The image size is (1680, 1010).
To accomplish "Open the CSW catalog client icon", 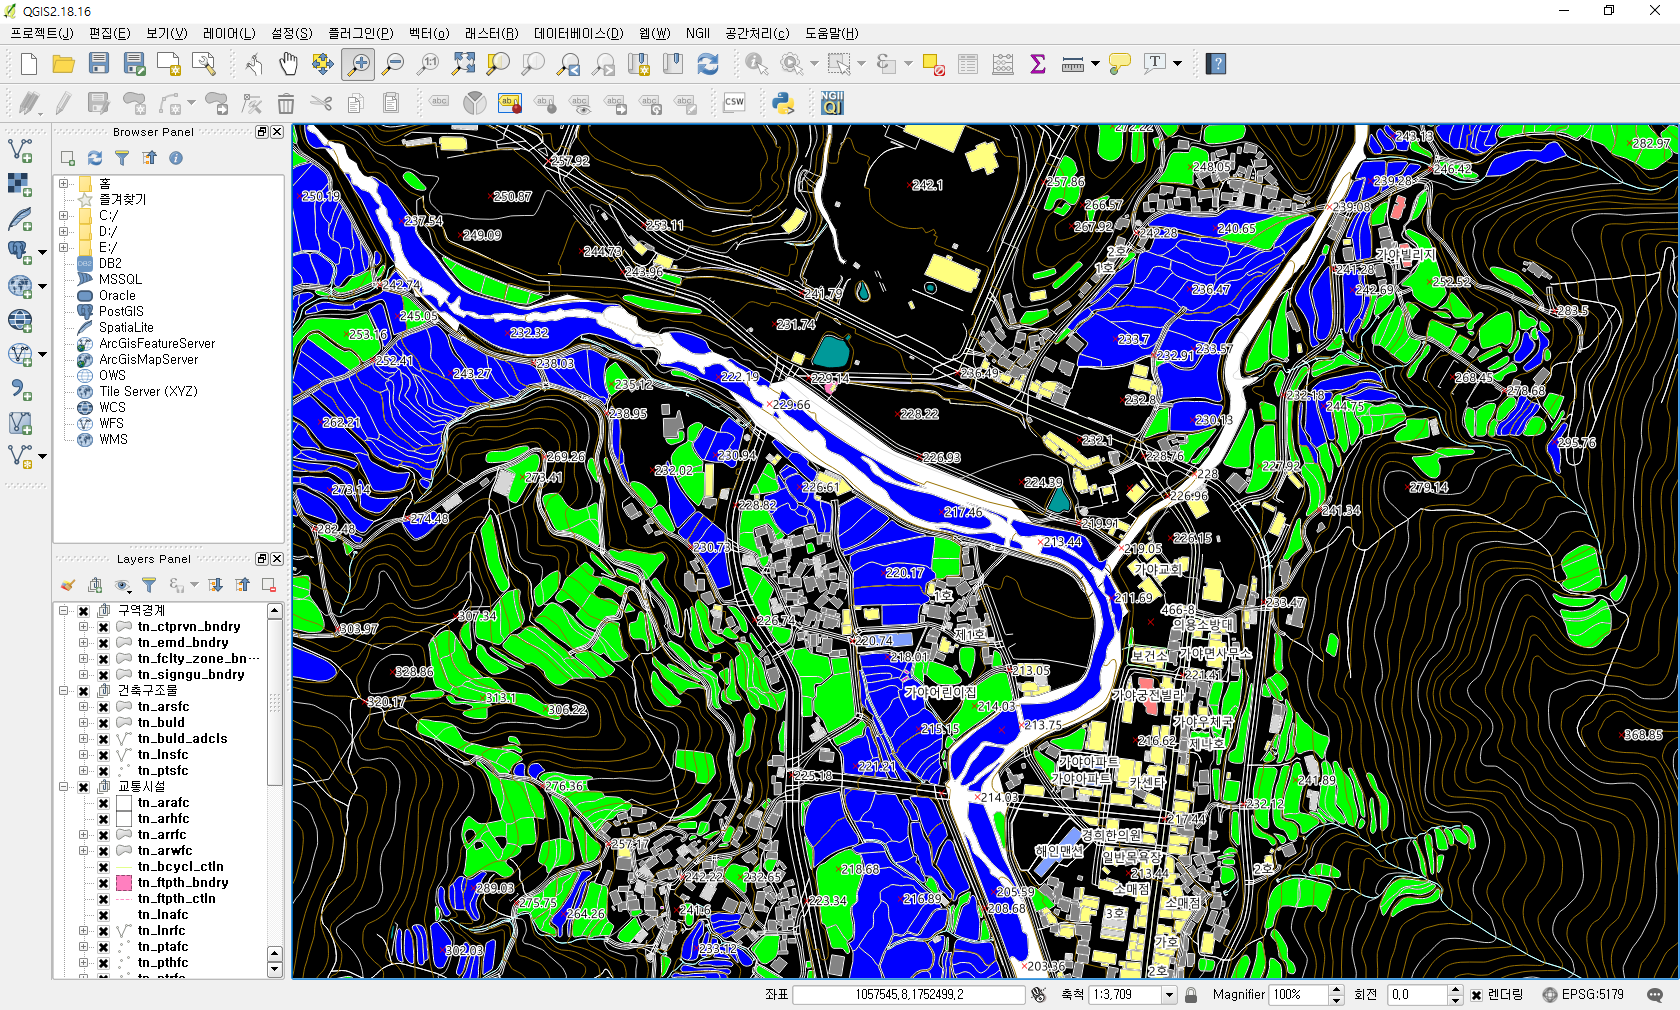I will pos(734,103).
